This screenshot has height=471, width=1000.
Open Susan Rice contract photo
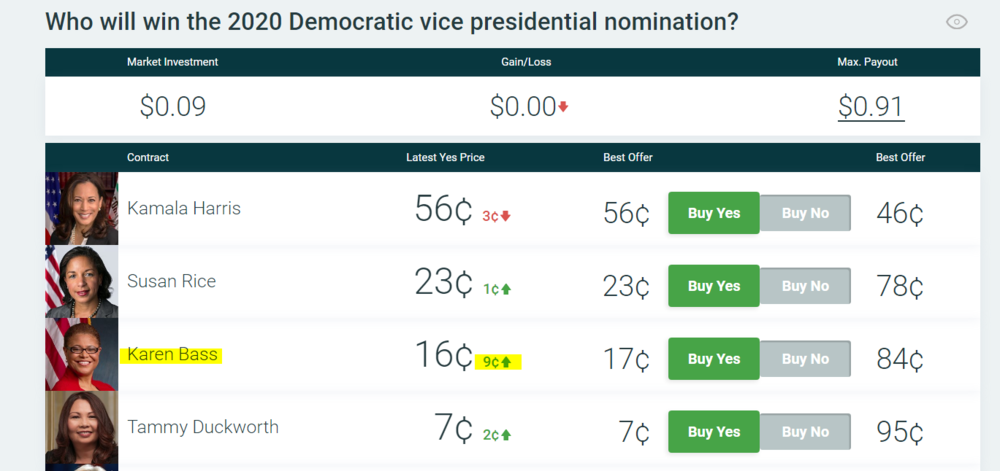(81, 282)
